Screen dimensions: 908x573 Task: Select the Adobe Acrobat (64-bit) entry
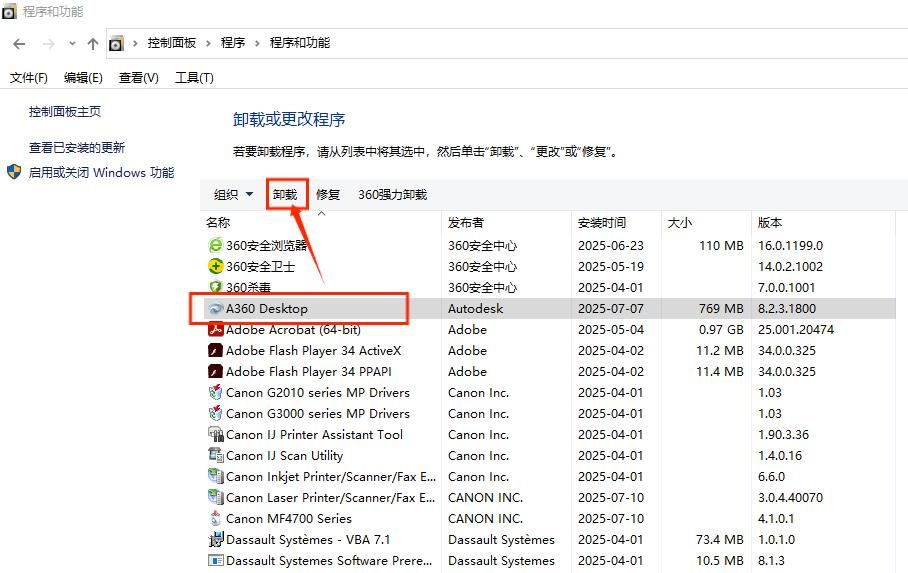point(293,330)
